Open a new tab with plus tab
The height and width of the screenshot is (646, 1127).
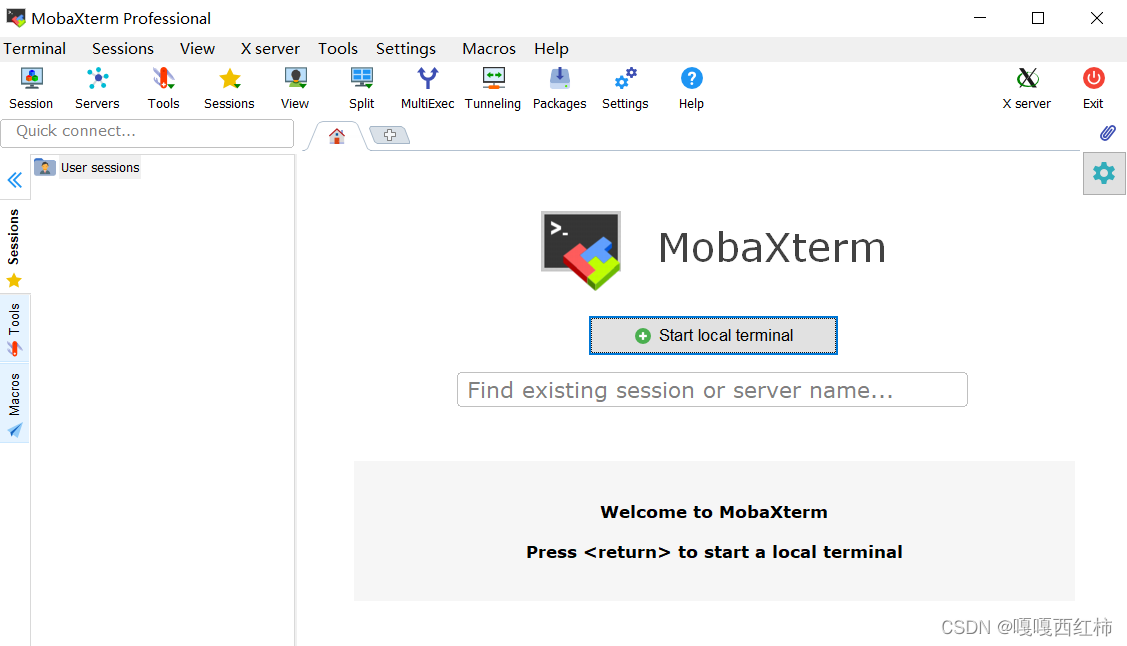(x=390, y=135)
